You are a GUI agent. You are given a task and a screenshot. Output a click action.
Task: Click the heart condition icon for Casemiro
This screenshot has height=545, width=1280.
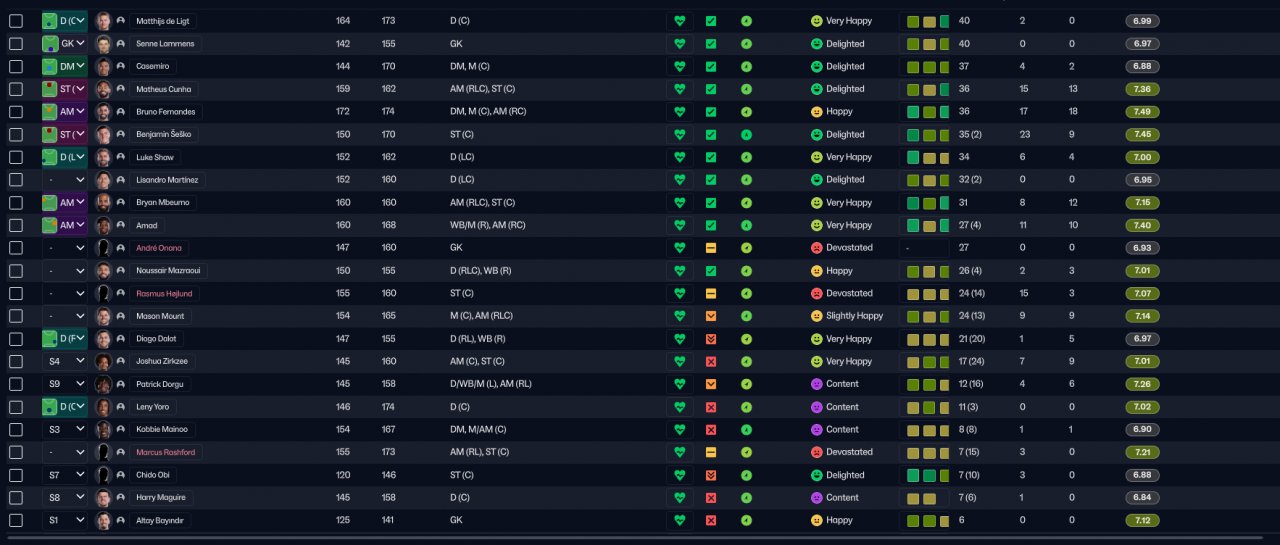pyautogui.click(x=680, y=66)
